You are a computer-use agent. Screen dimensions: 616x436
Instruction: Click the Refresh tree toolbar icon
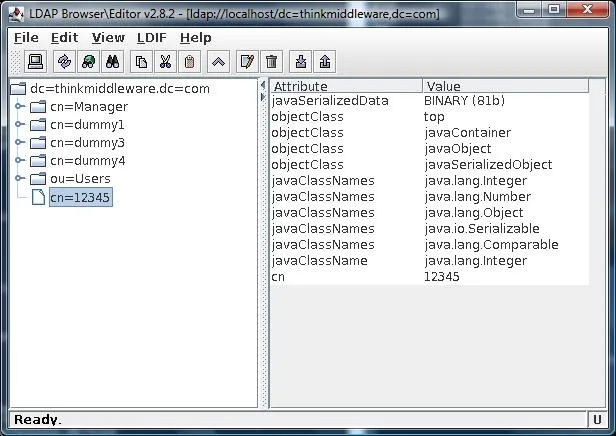click(88, 62)
